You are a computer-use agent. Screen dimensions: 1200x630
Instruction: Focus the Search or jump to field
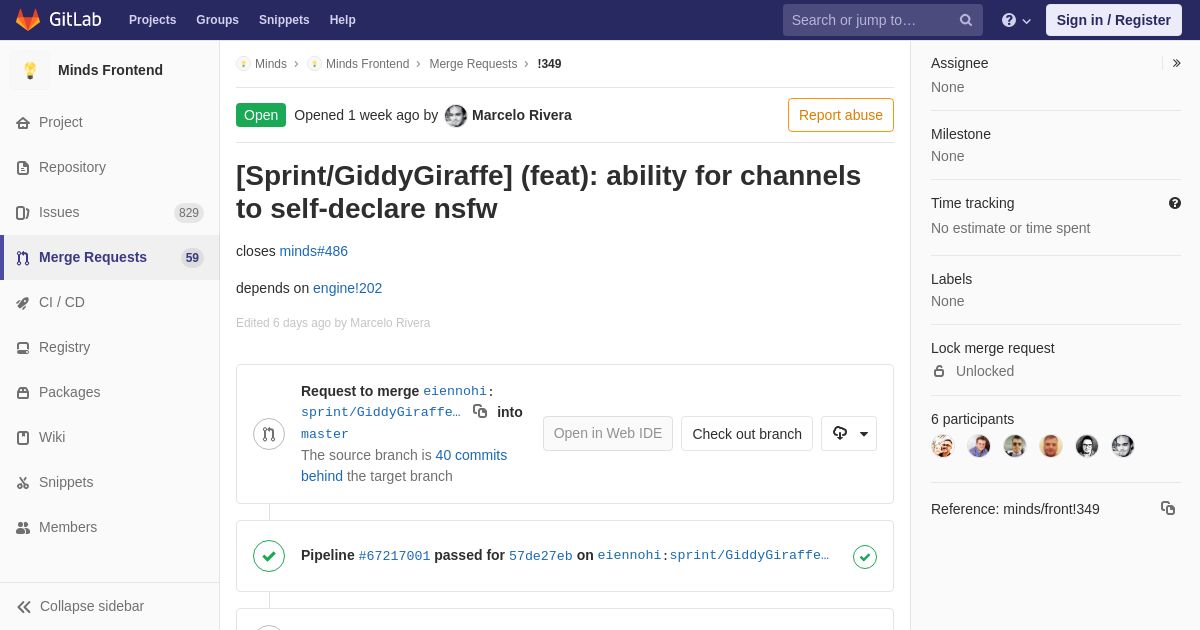(x=883, y=20)
